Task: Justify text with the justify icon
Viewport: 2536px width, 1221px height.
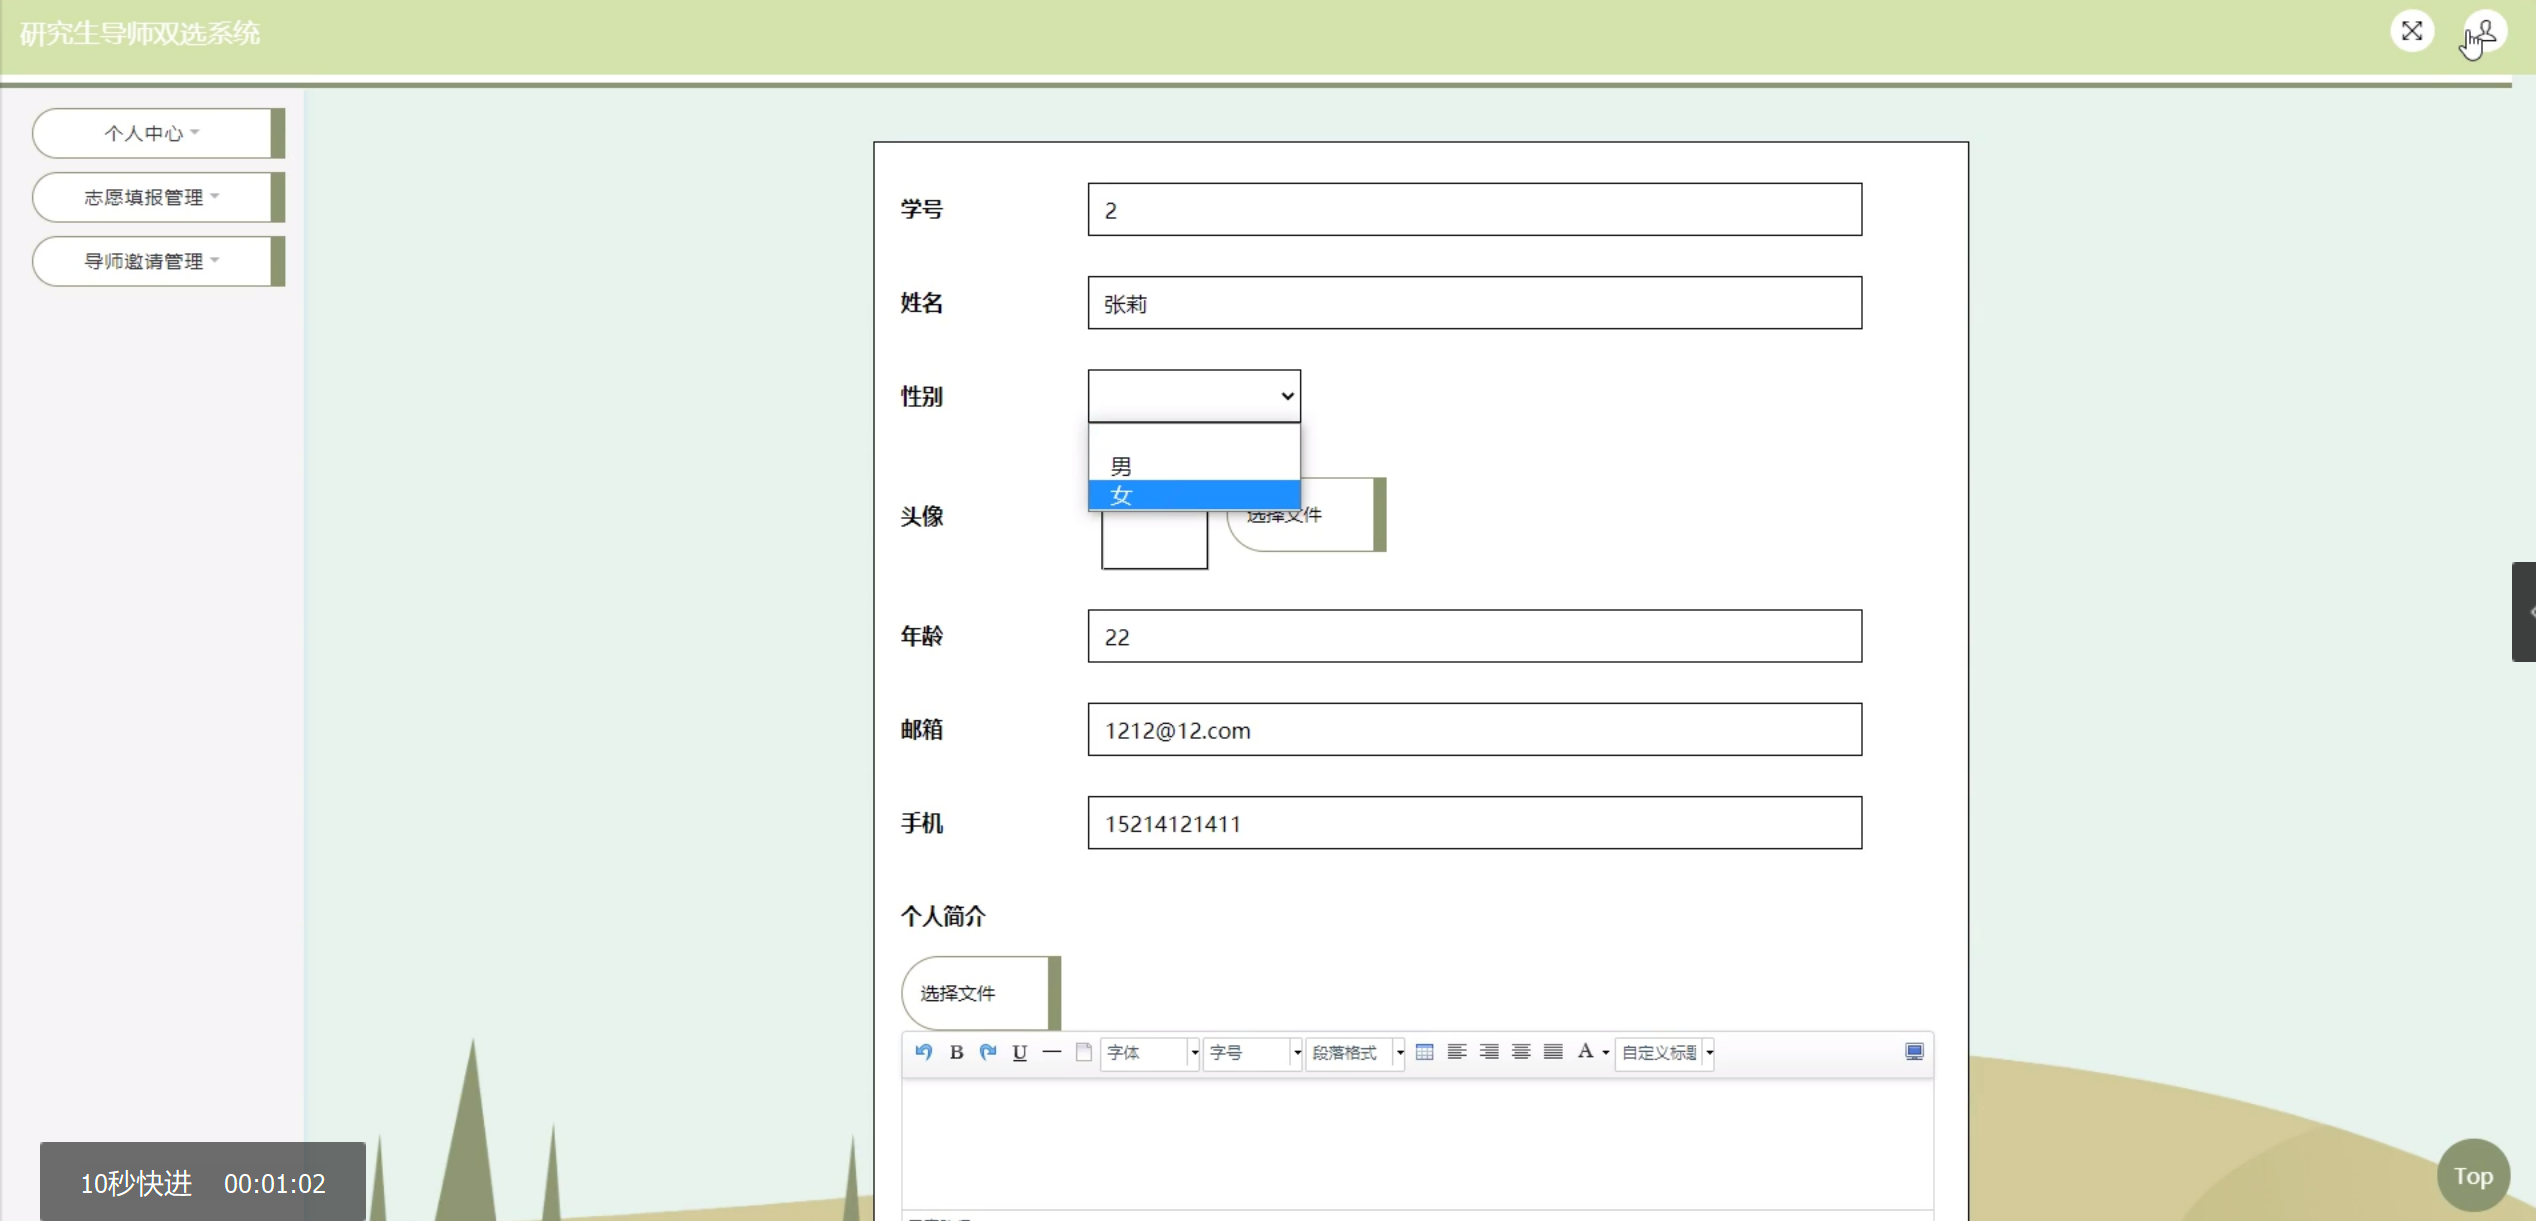Action: (1553, 1052)
